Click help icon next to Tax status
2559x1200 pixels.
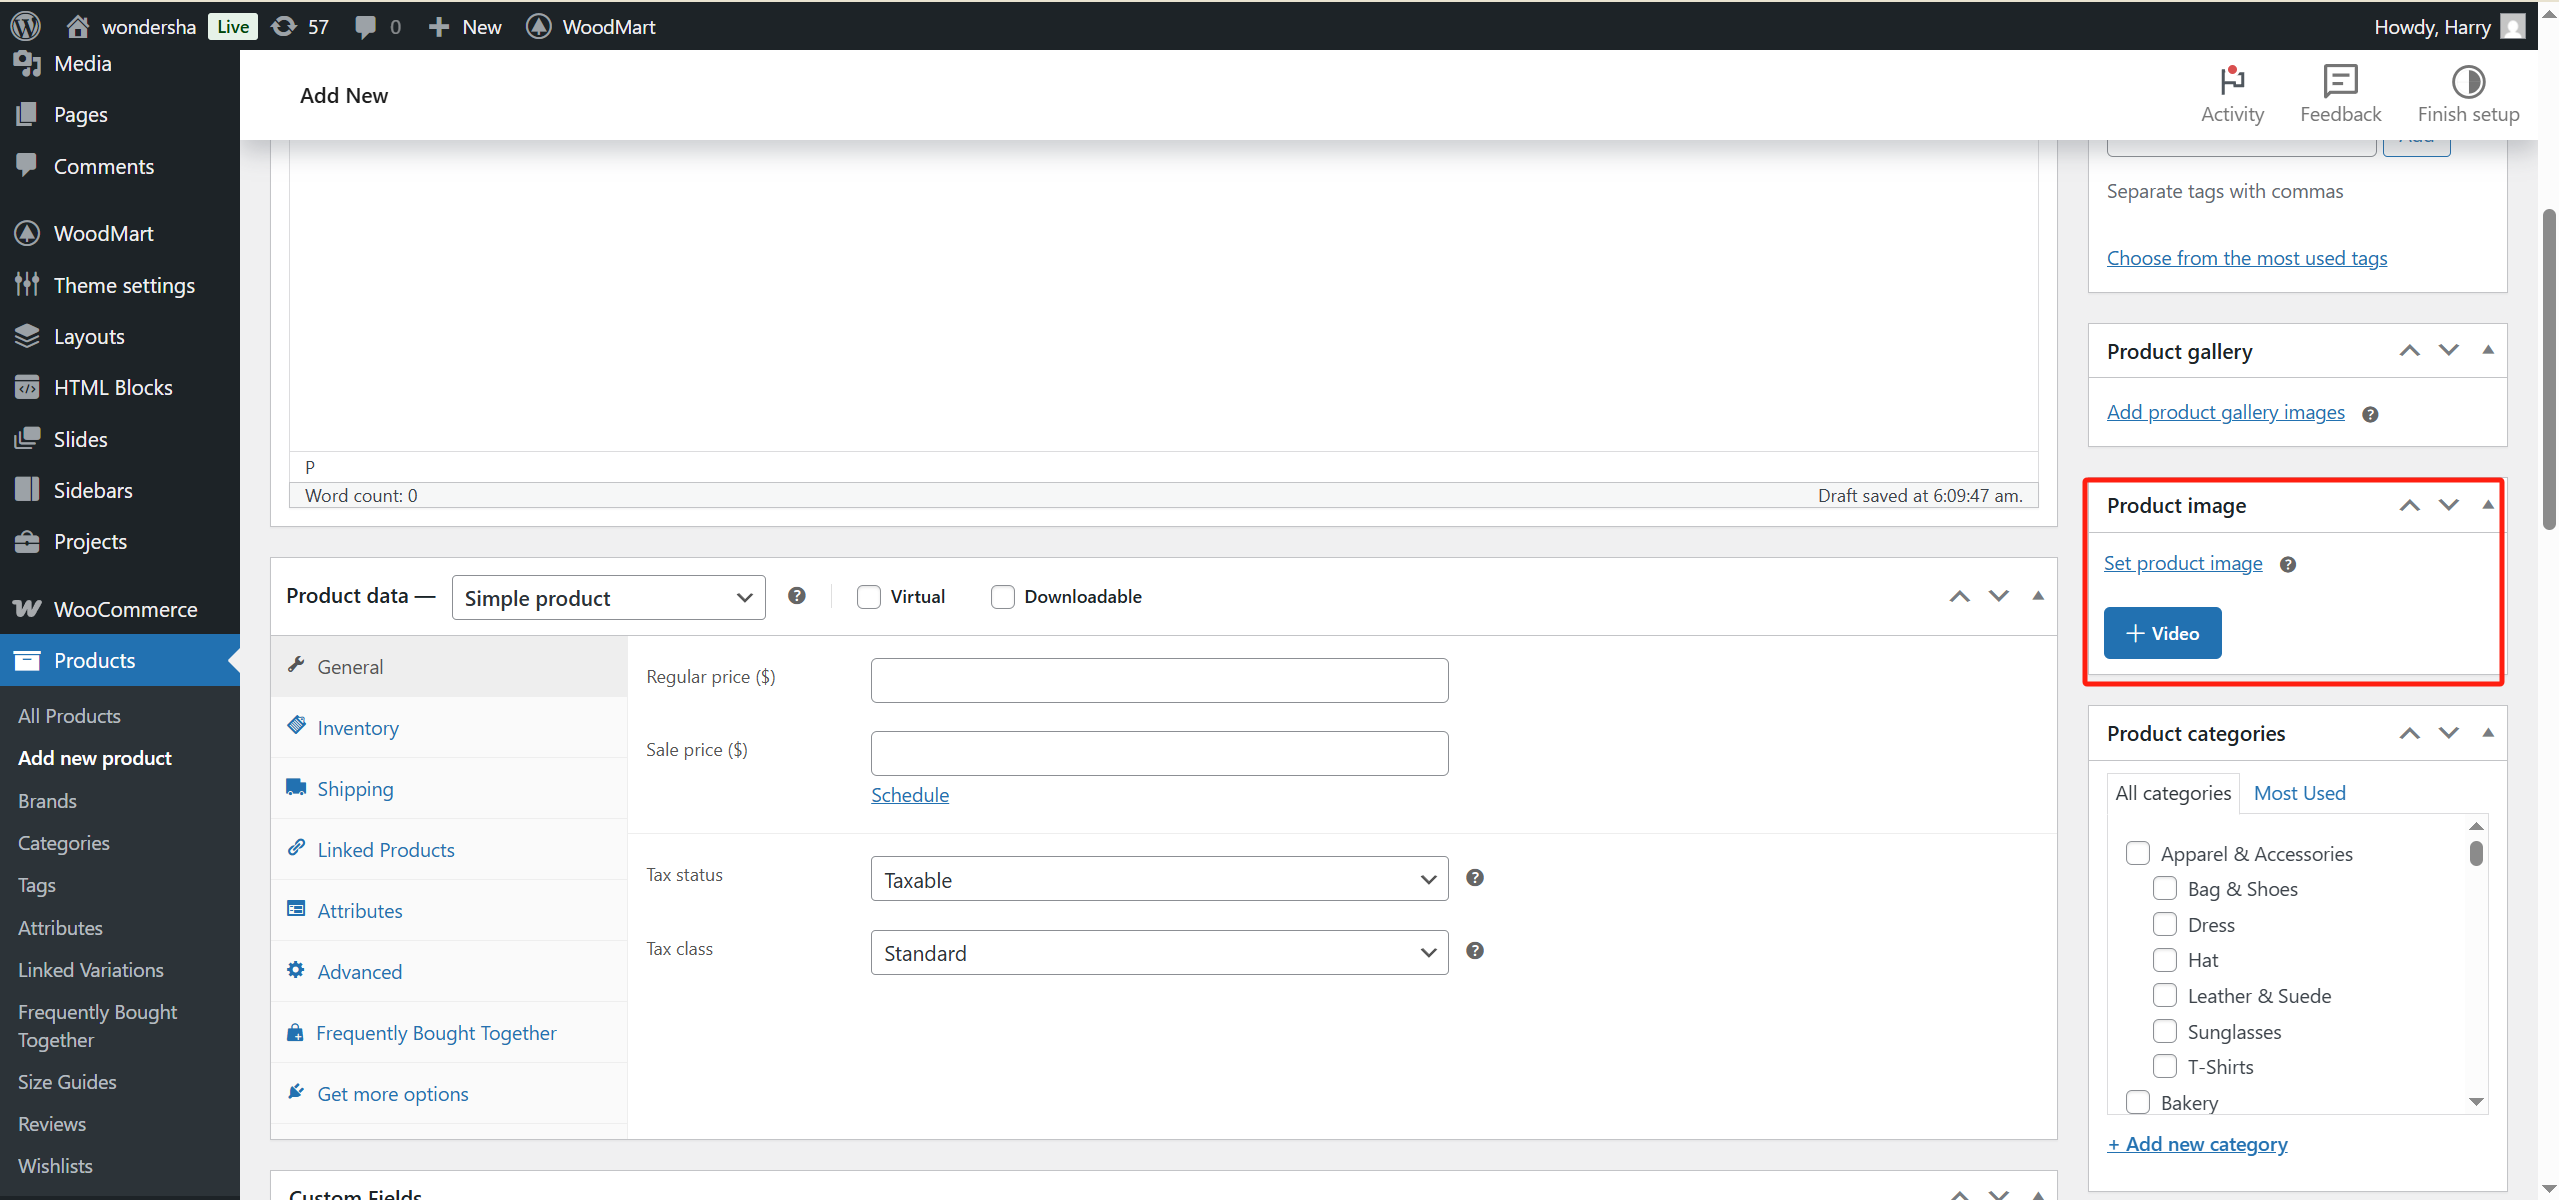click(x=1474, y=878)
